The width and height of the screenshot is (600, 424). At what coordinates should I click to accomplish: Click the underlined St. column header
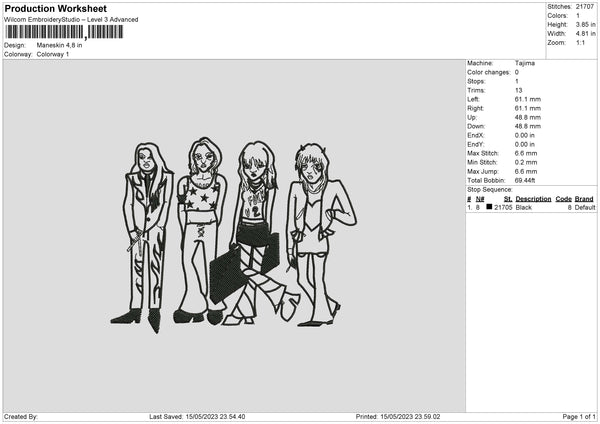508,199
